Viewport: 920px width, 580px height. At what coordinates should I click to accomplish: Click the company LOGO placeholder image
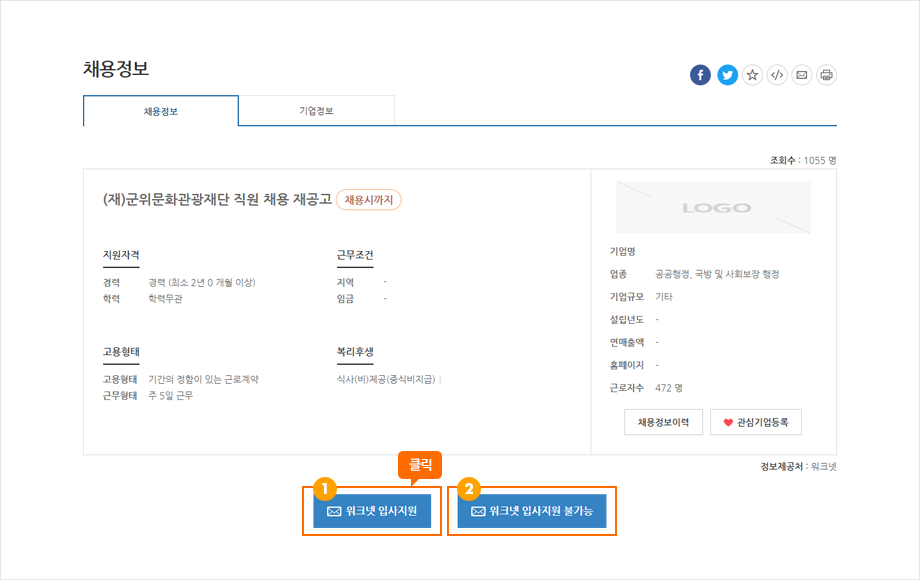[713, 208]
